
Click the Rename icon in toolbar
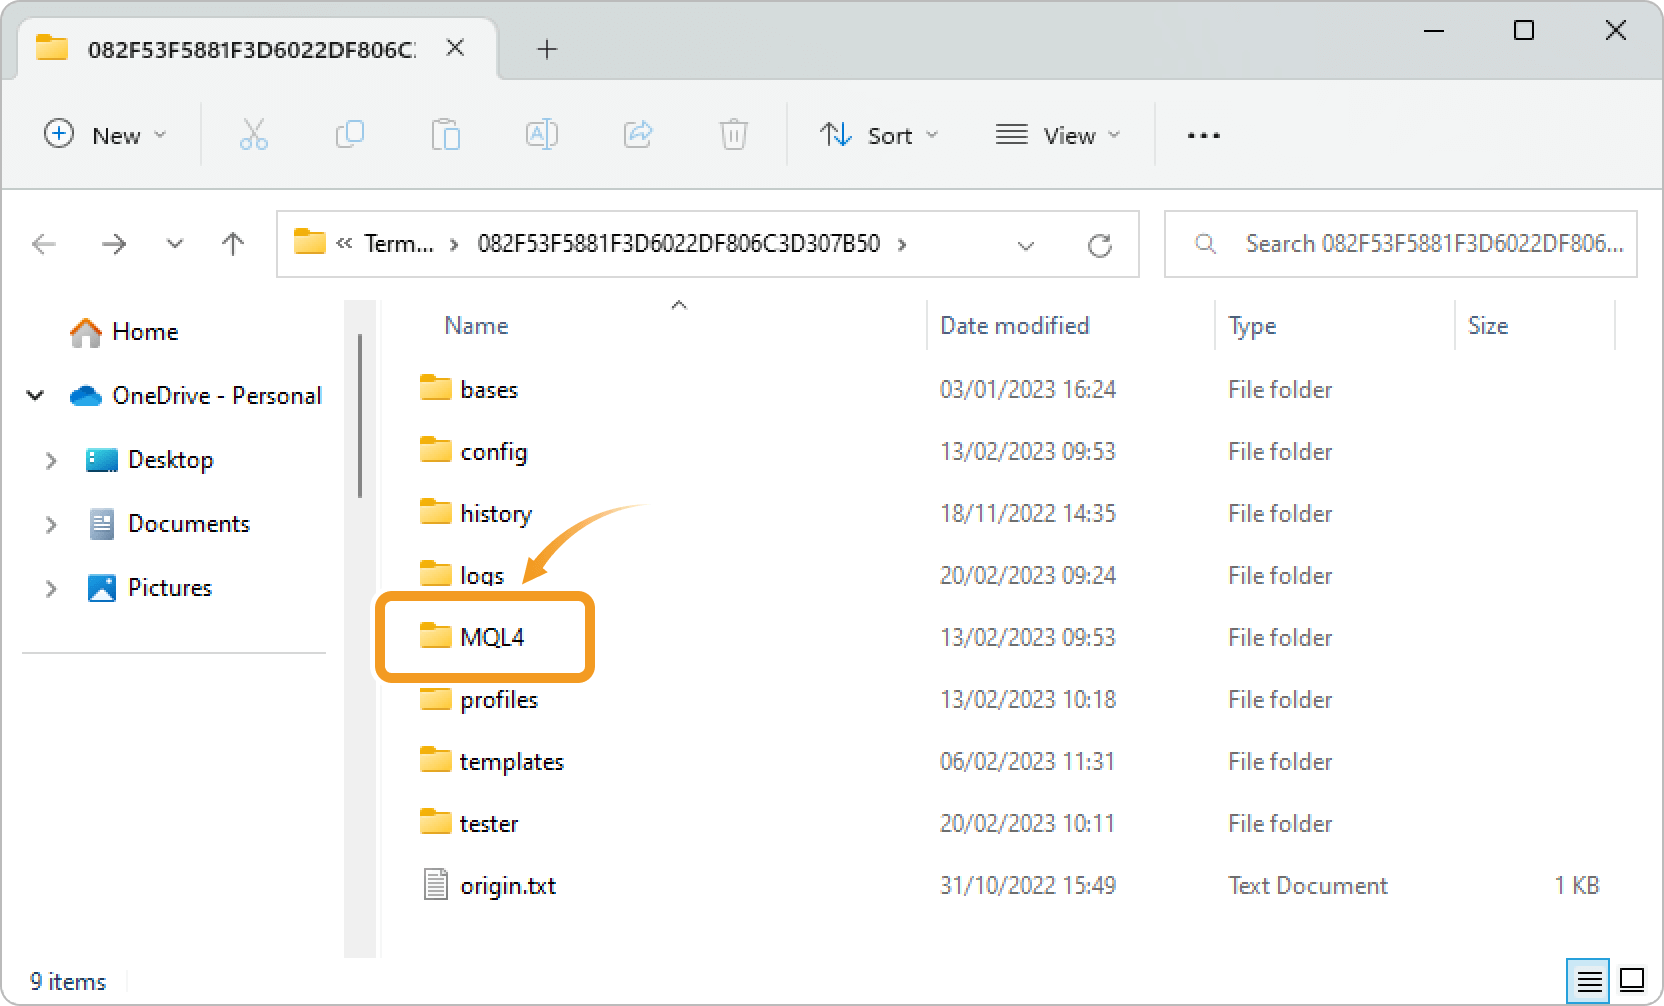[x=541, y=135]
